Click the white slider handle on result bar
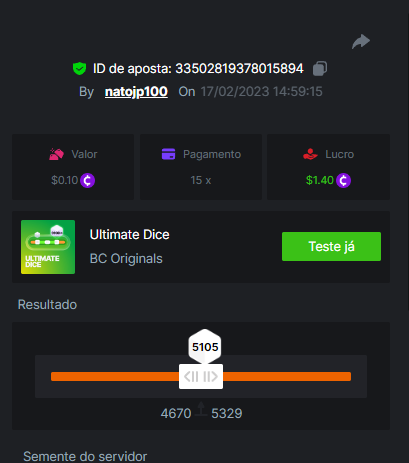 201,376
